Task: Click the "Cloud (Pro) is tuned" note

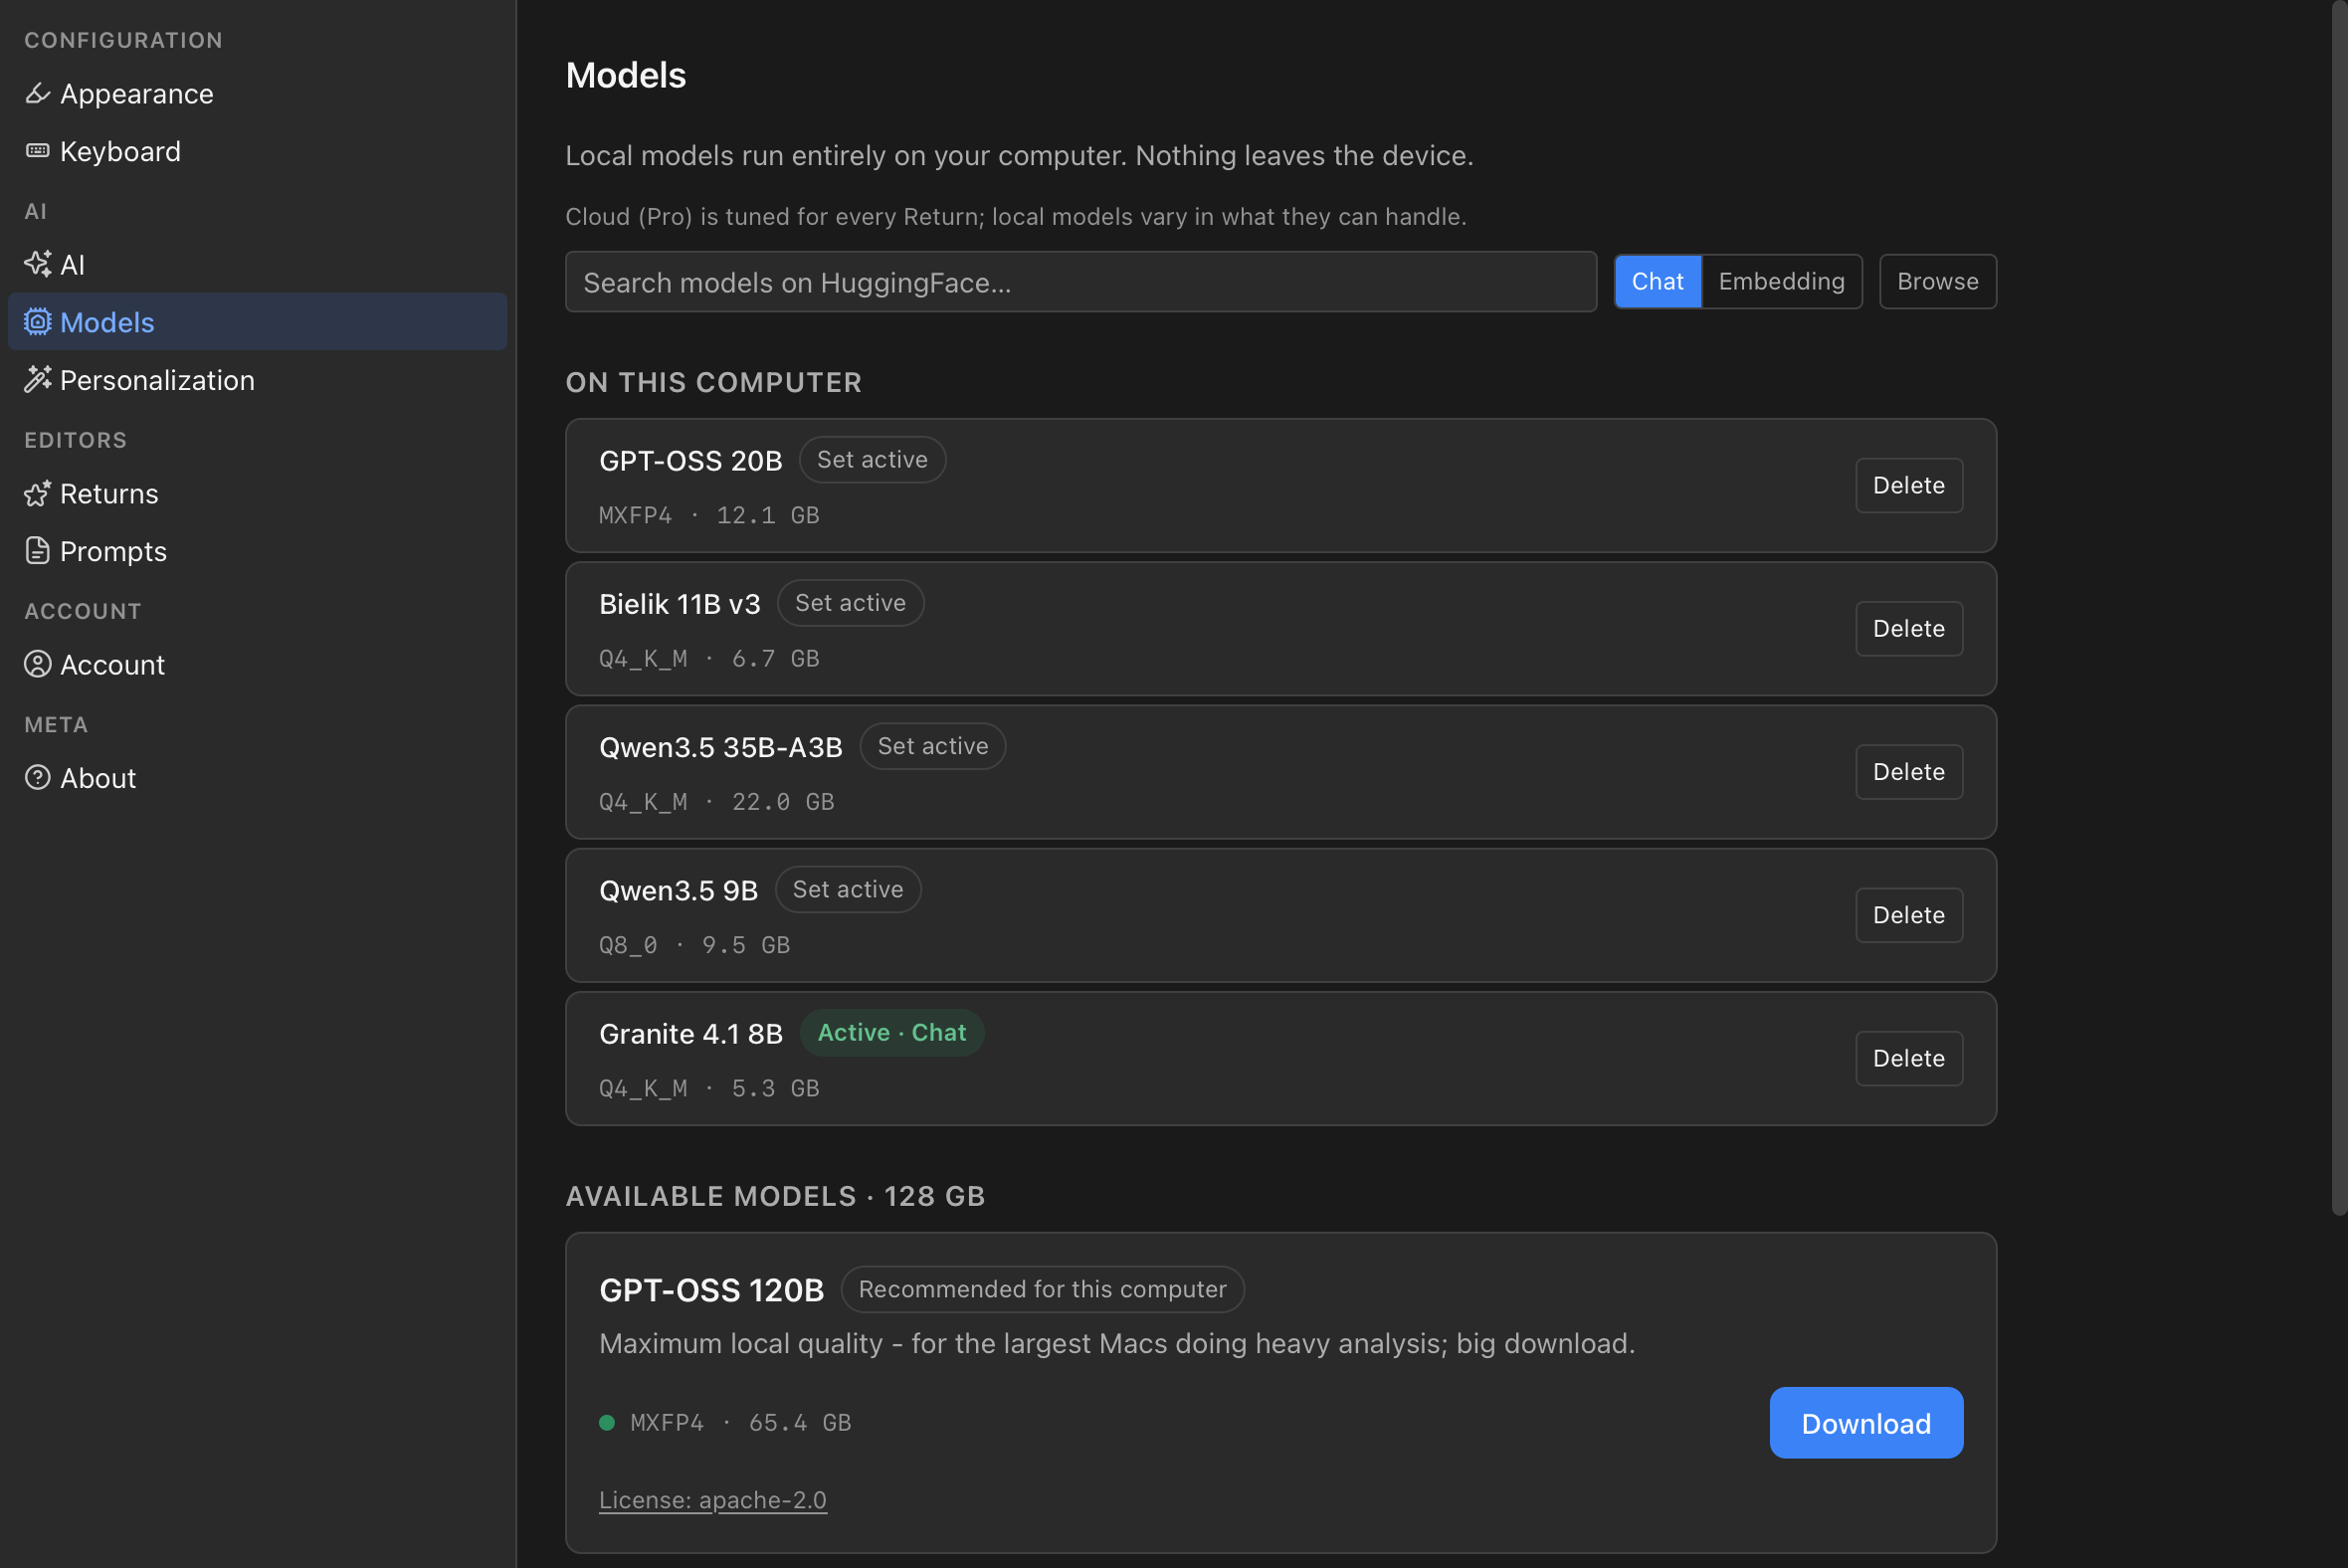Action: click(1016, 217)
